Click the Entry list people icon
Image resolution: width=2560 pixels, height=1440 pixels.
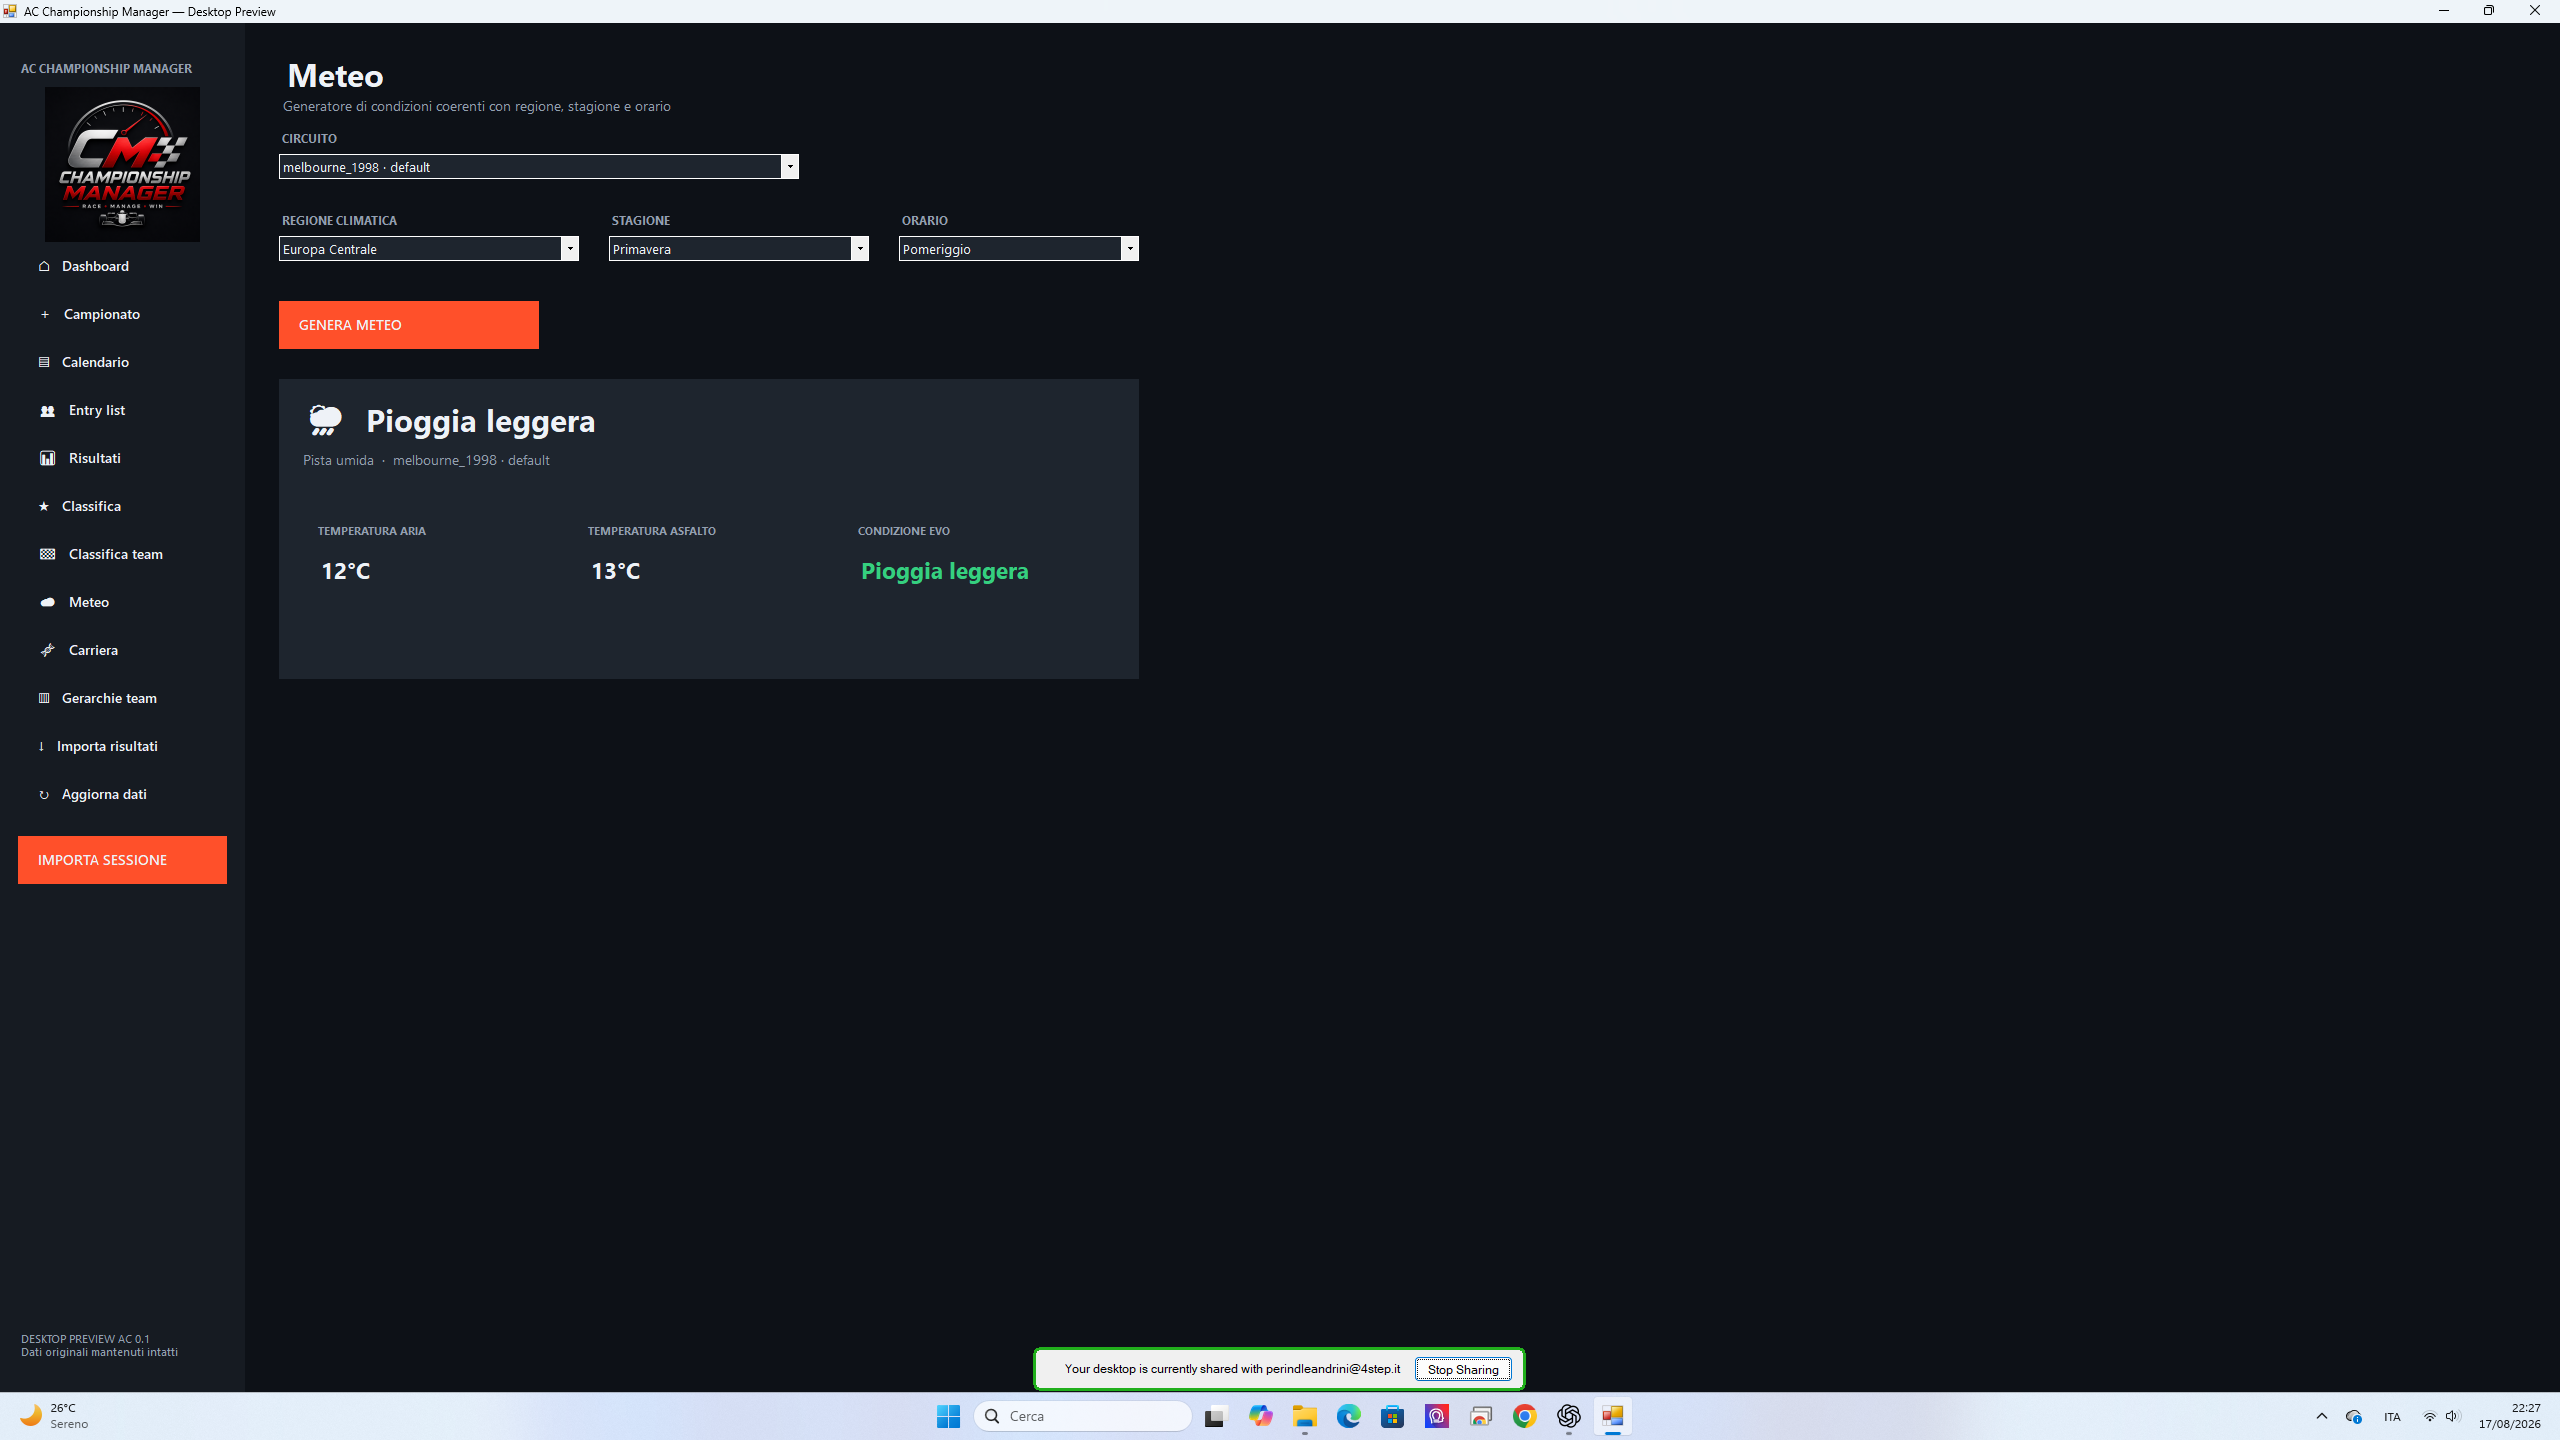click(47, 410)
